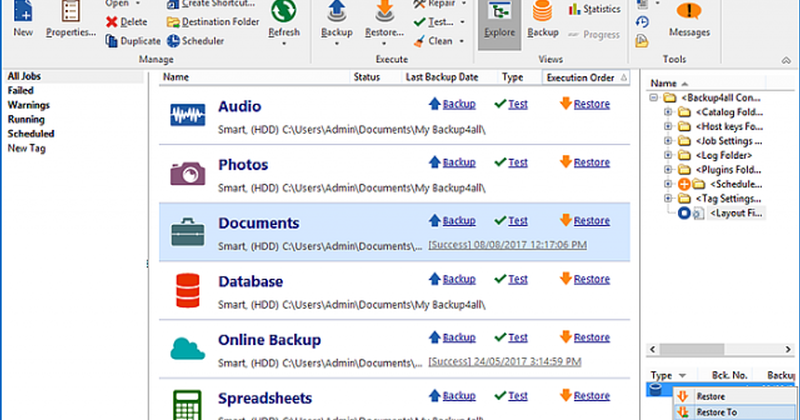Expand the Log Folder tree node

(668, 155)
